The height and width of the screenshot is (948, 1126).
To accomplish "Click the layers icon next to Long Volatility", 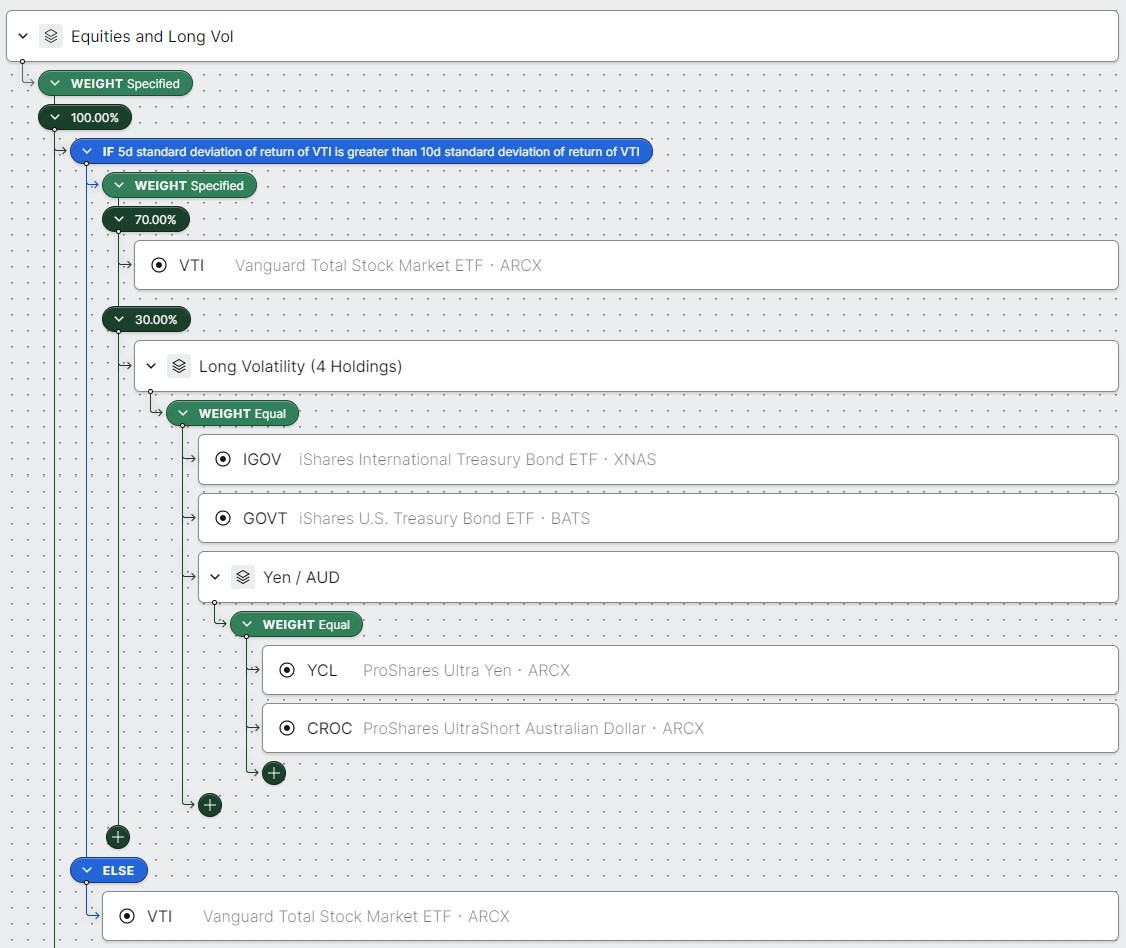I will [x=179, y=366].
